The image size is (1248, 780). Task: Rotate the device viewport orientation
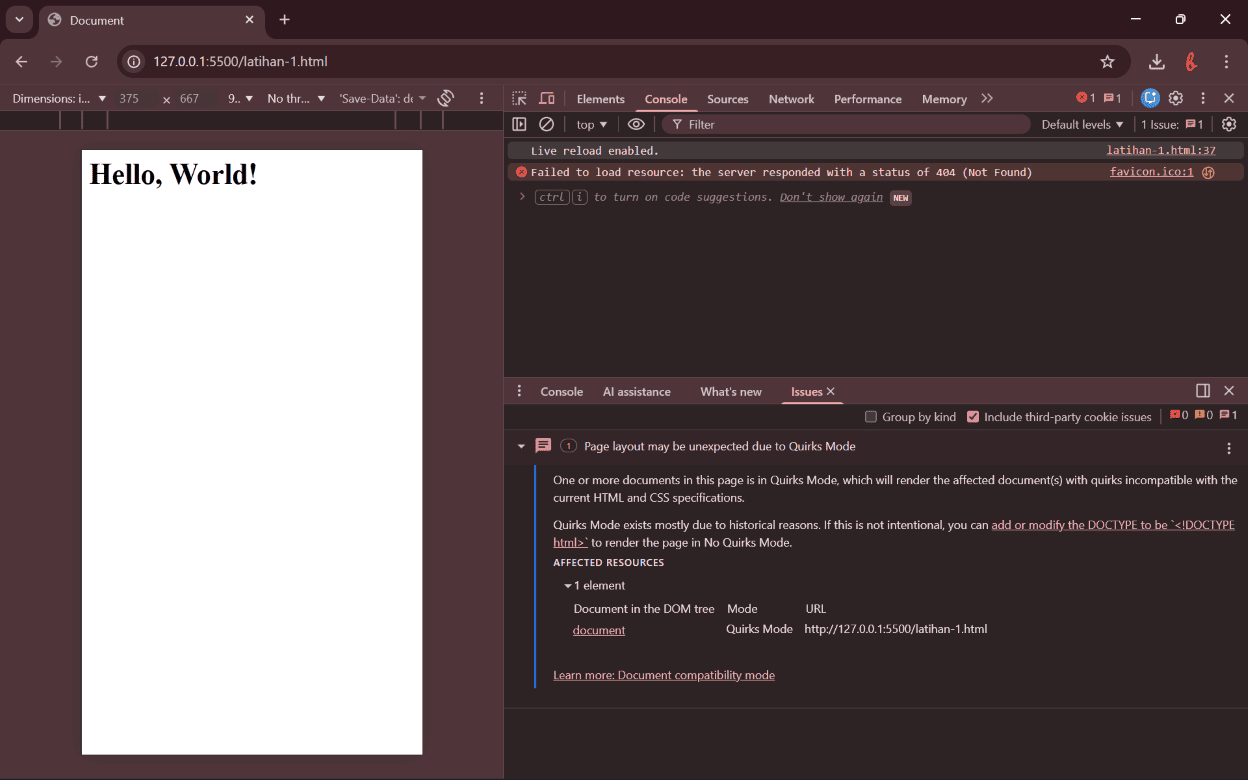point(446,98)
